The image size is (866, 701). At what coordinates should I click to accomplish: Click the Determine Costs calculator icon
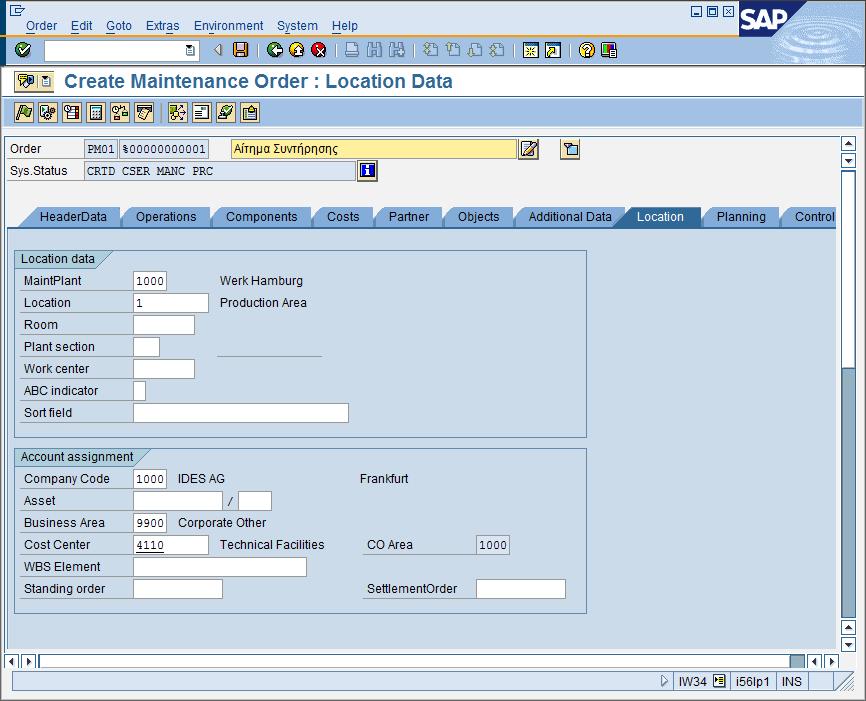(x=96, y=113)
